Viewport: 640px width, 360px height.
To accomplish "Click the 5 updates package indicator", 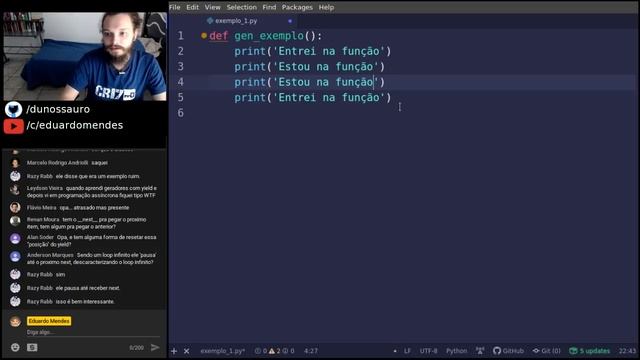I will [x=589, y=351].
